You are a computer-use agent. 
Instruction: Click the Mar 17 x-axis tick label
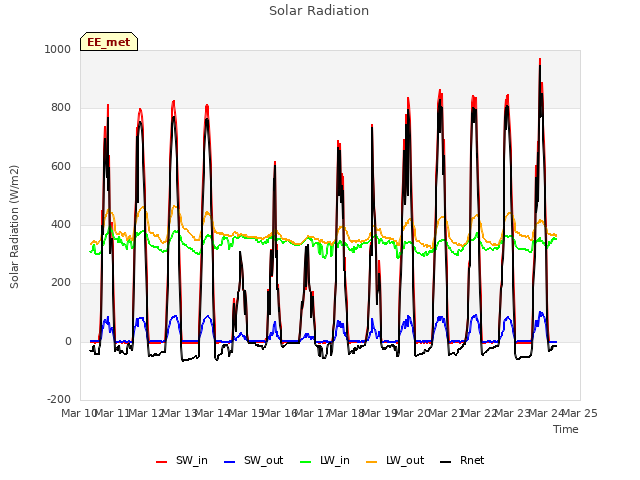[x=312, y=413]
